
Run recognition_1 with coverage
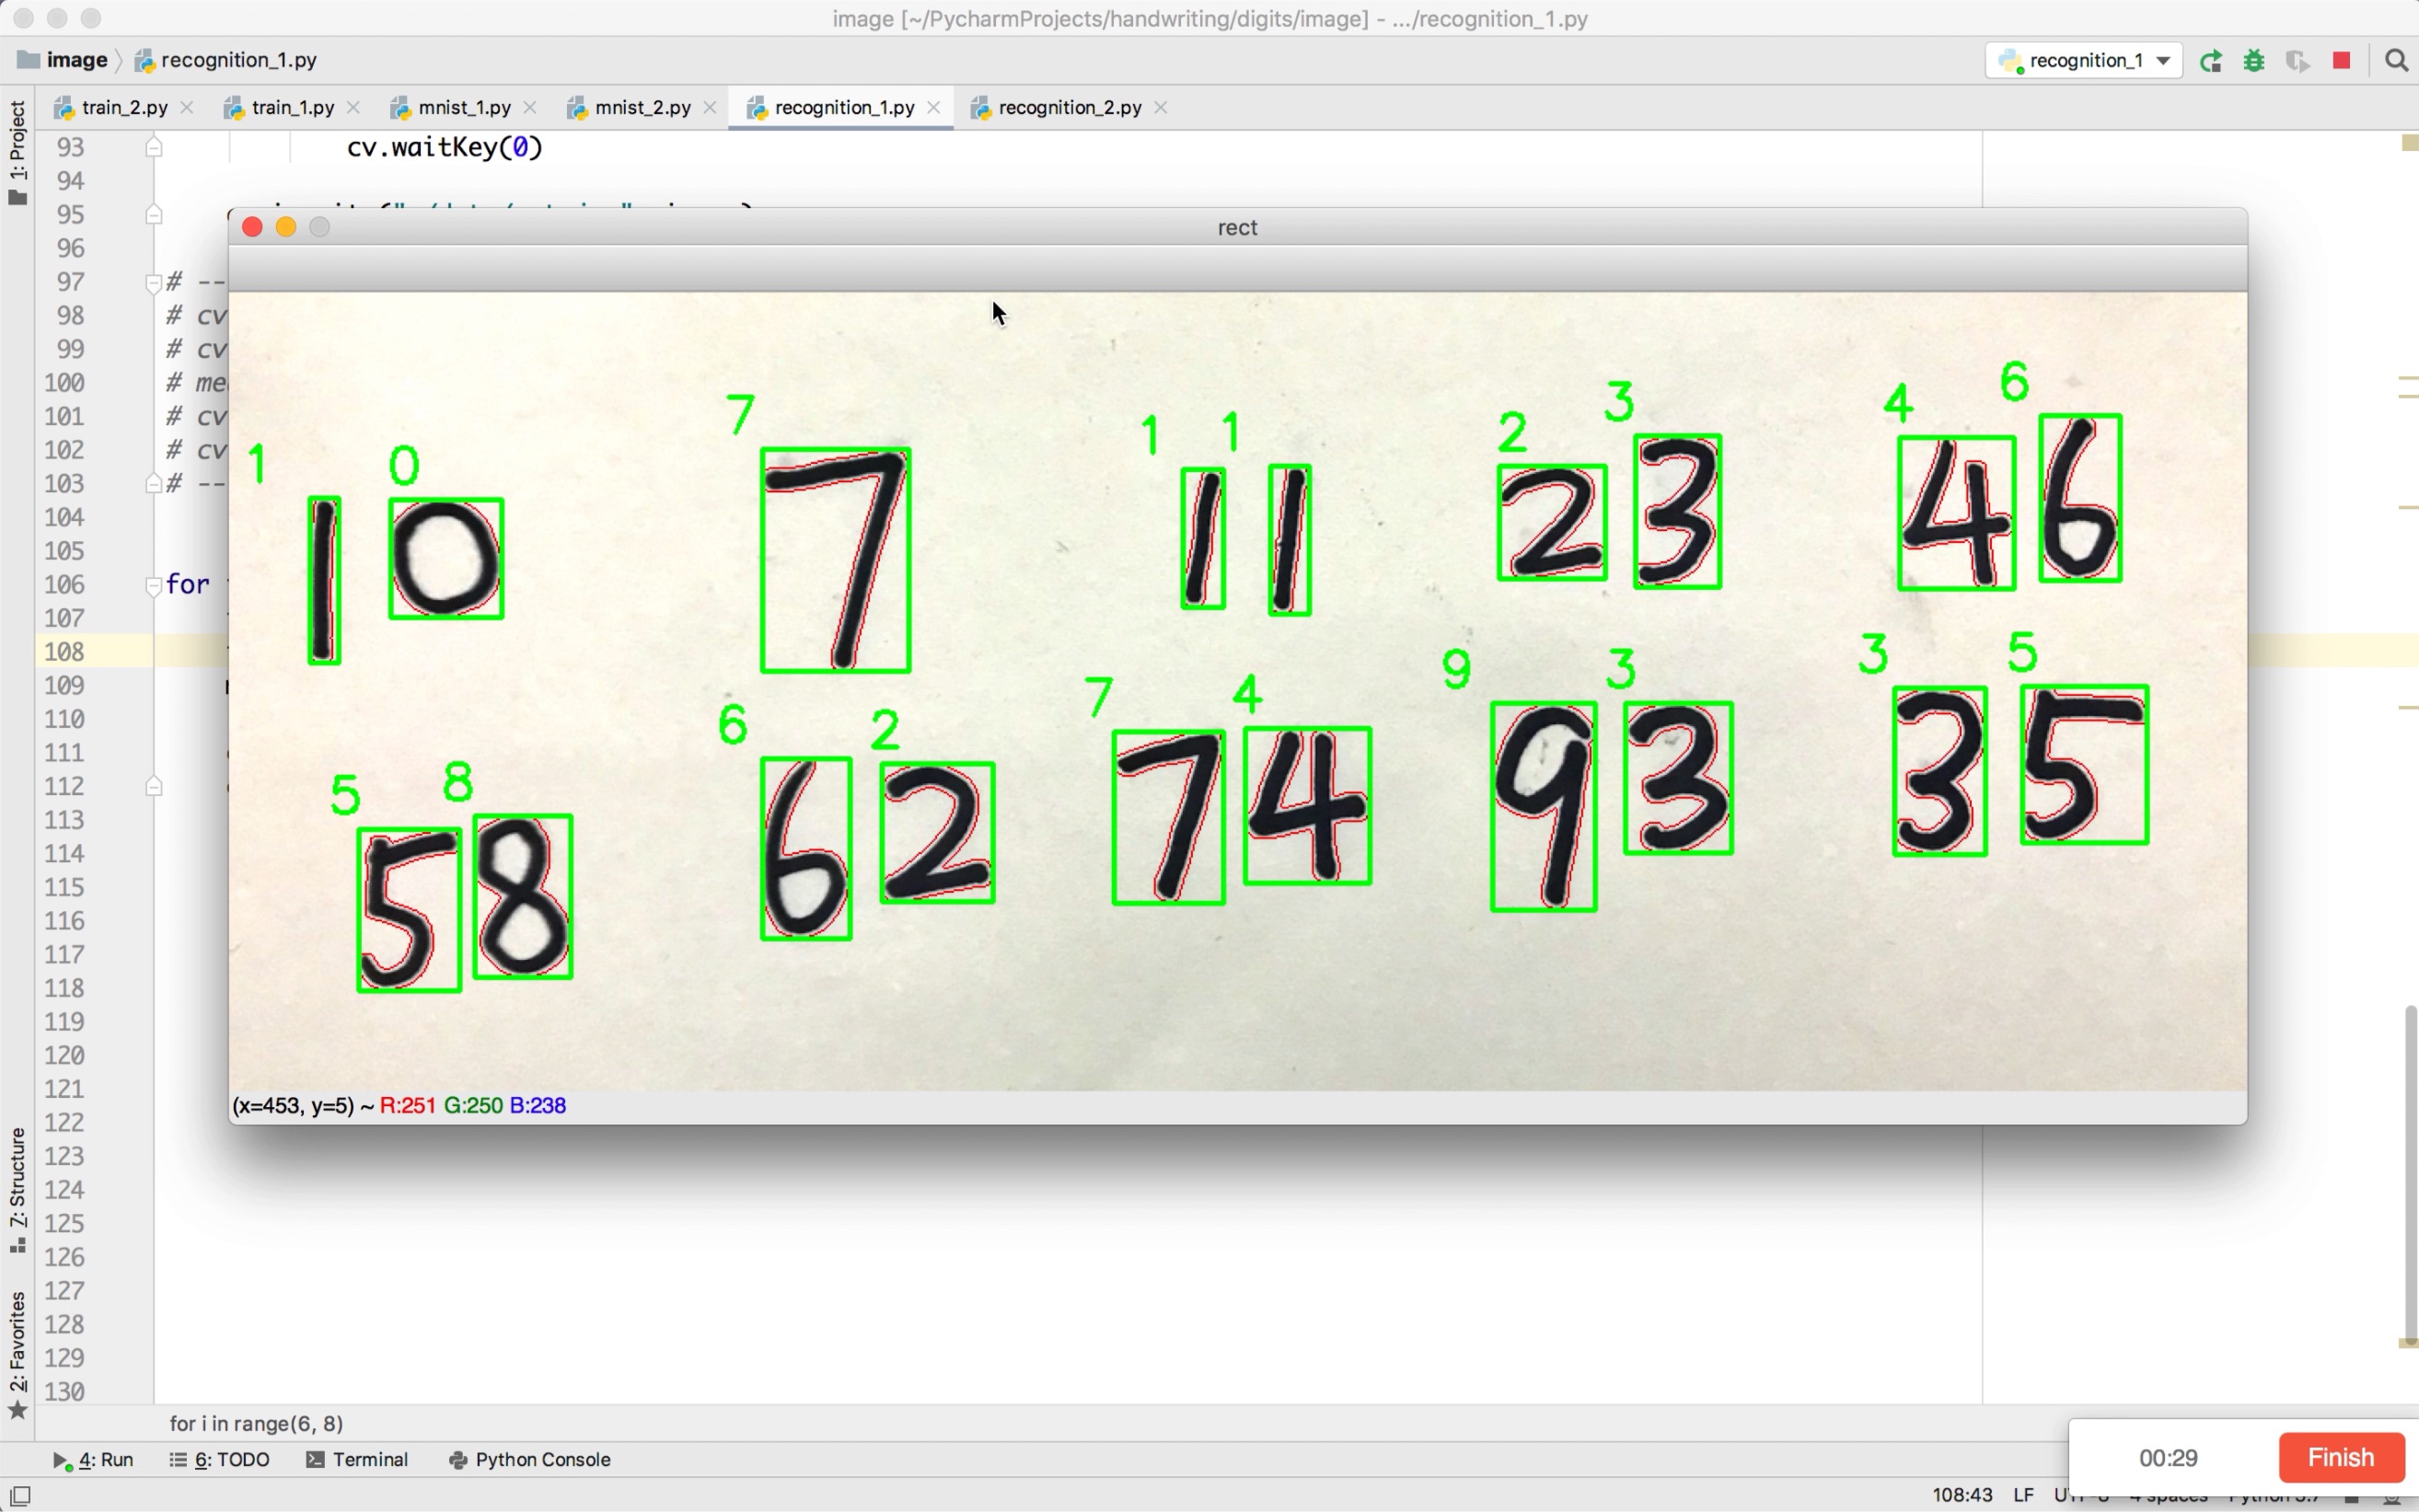point(2297,60)
